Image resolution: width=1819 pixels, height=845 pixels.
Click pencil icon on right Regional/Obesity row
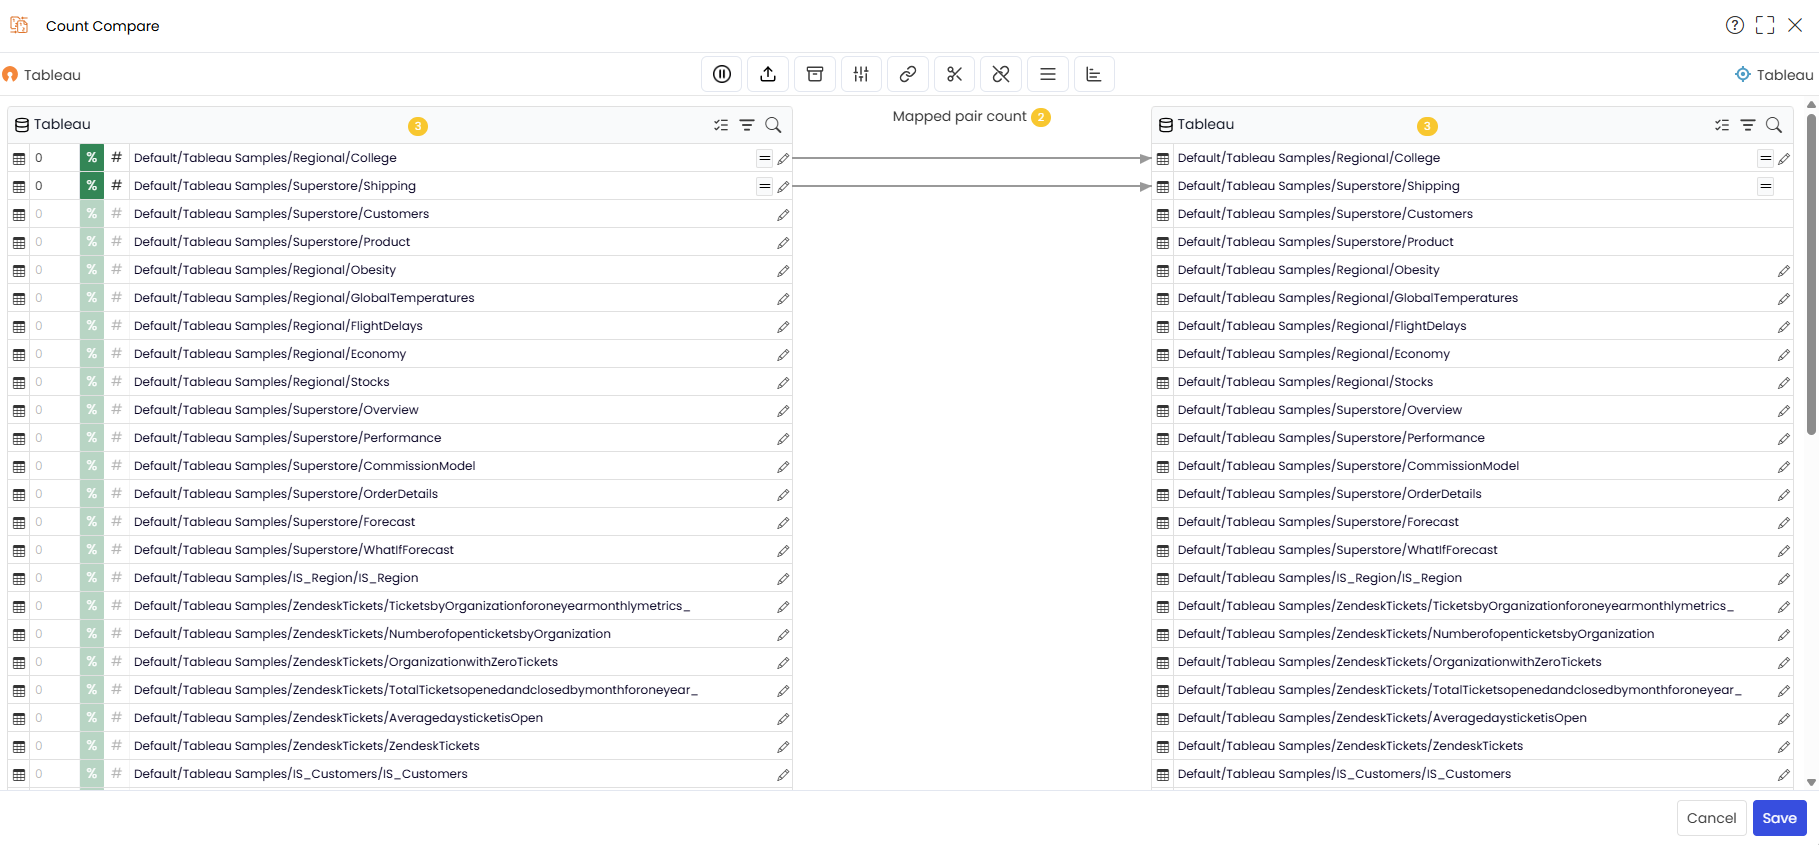pos(1784,270)
